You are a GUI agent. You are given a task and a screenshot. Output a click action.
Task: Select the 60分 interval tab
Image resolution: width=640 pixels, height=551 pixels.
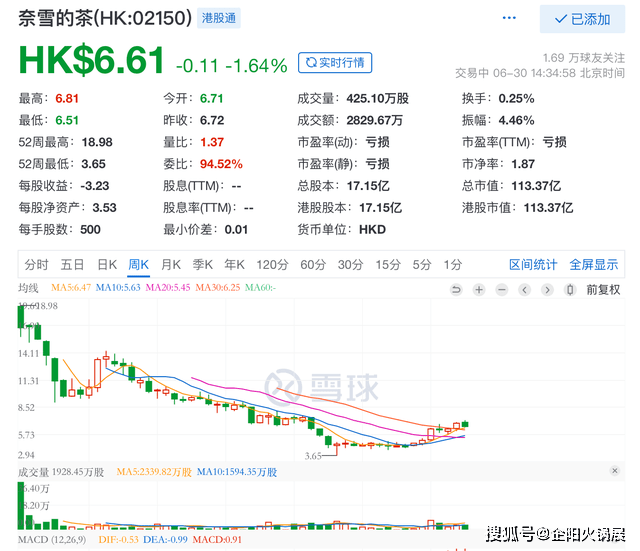(x=313, y=264)
